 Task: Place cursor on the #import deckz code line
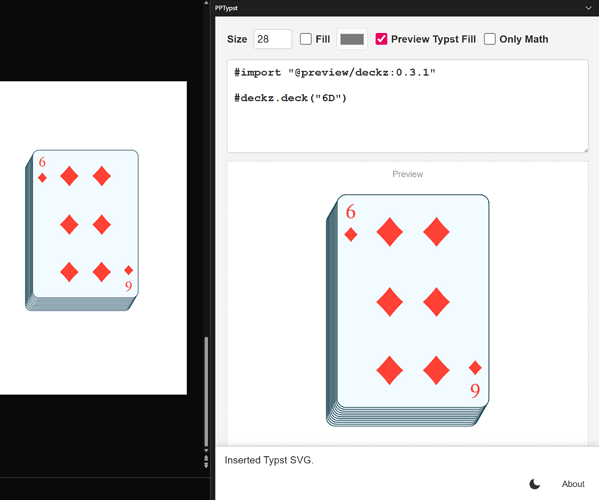[x=335, y=72]
